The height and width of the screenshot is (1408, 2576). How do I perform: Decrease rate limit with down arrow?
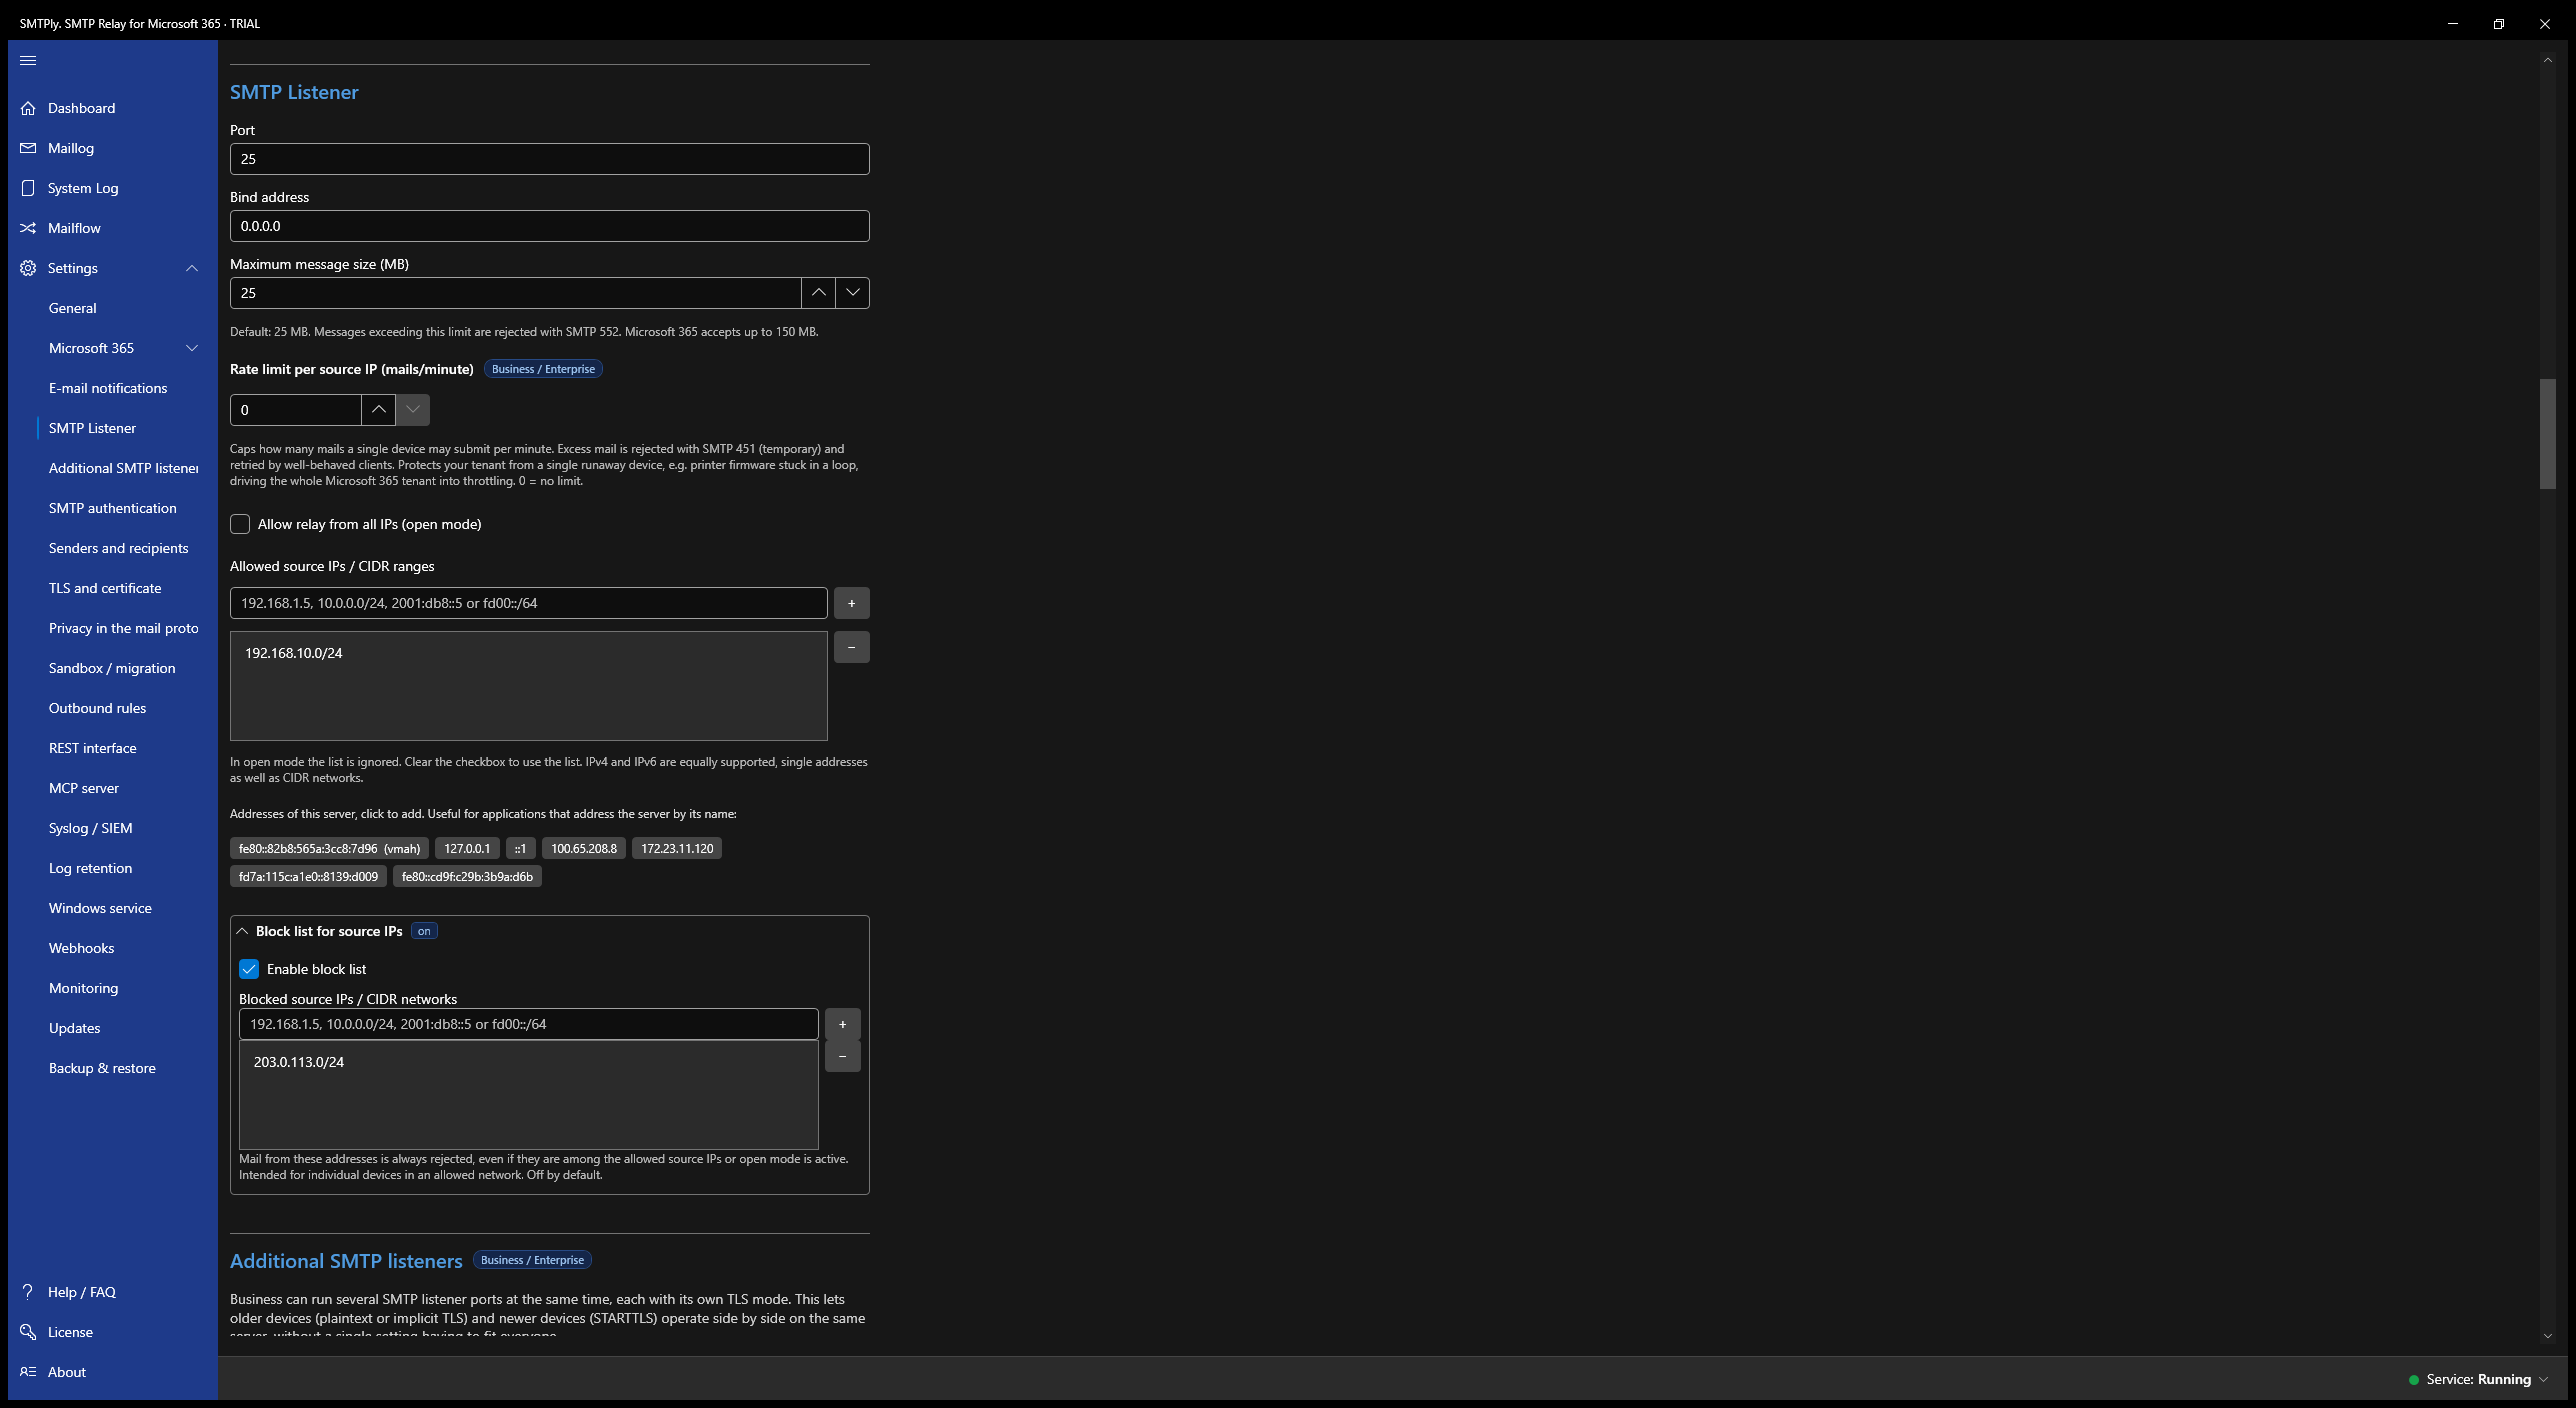[x=412, y=410]
